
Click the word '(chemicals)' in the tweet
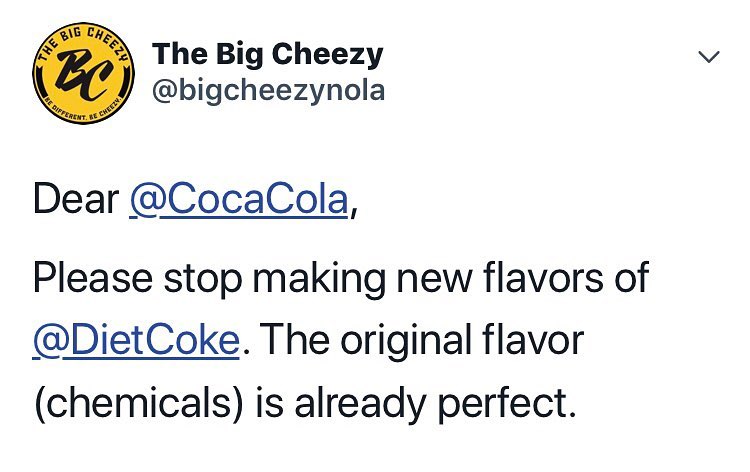pos(131,405)
